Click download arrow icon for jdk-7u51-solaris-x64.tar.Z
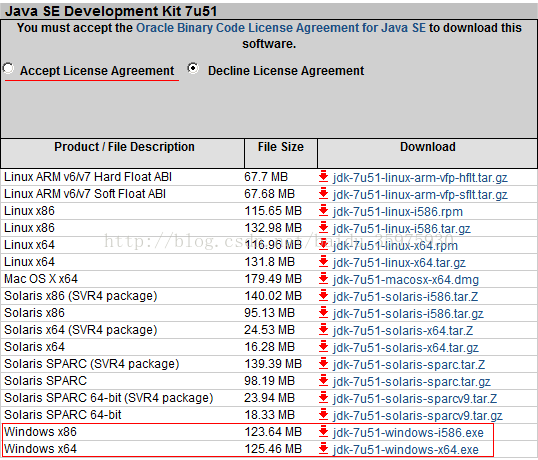The height and width of the screenshot is (460, 538). click(323, 330)
